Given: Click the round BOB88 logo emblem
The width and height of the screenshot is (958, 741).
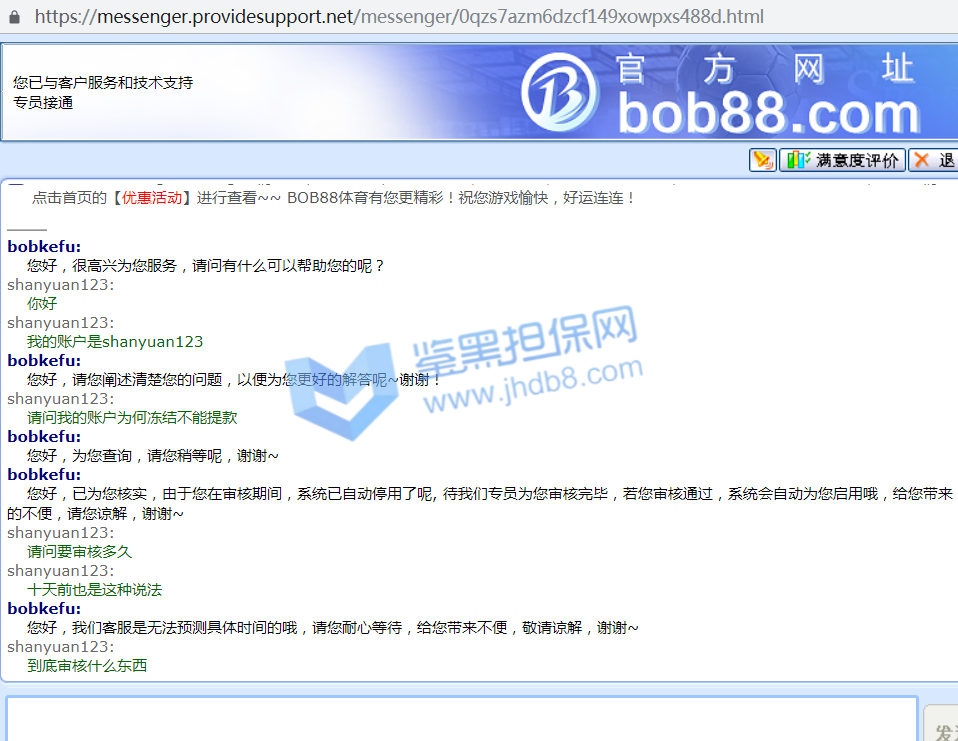Looking at the screenshot, I should 562,91.
